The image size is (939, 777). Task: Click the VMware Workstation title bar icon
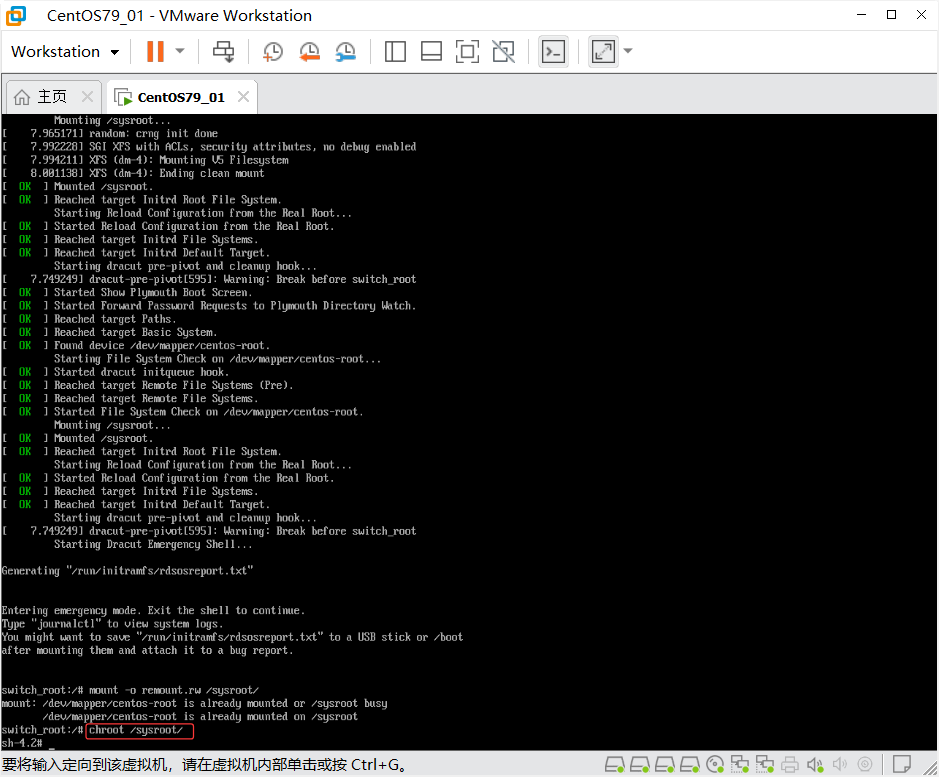(16, 16)
